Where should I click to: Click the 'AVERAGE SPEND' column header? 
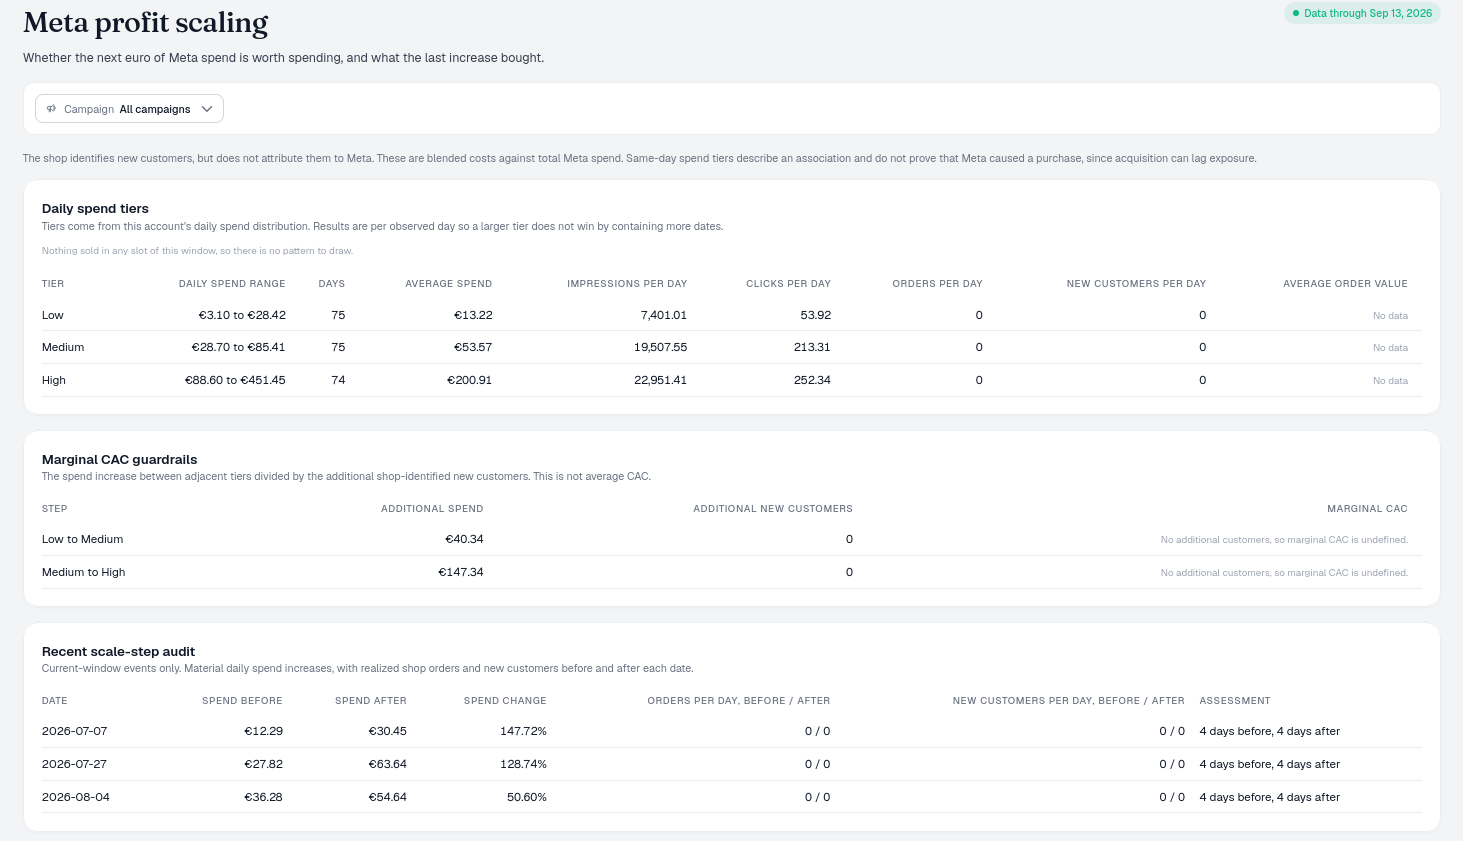click(449, 284)
